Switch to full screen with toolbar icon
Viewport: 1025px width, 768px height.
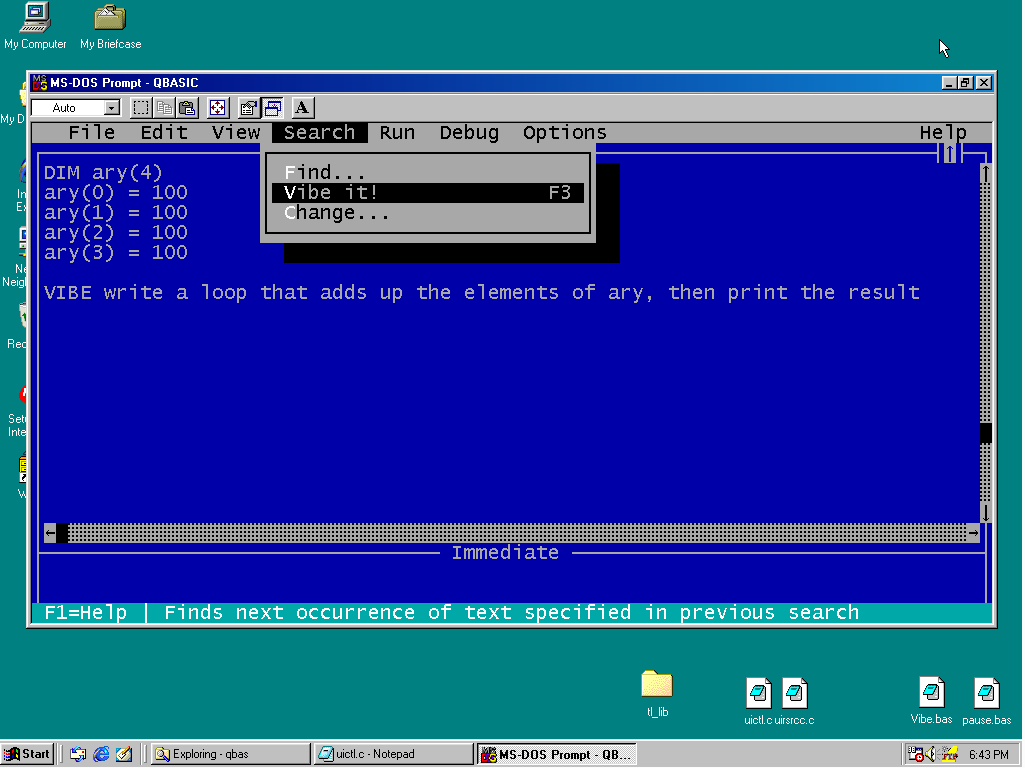click(218, 108)
